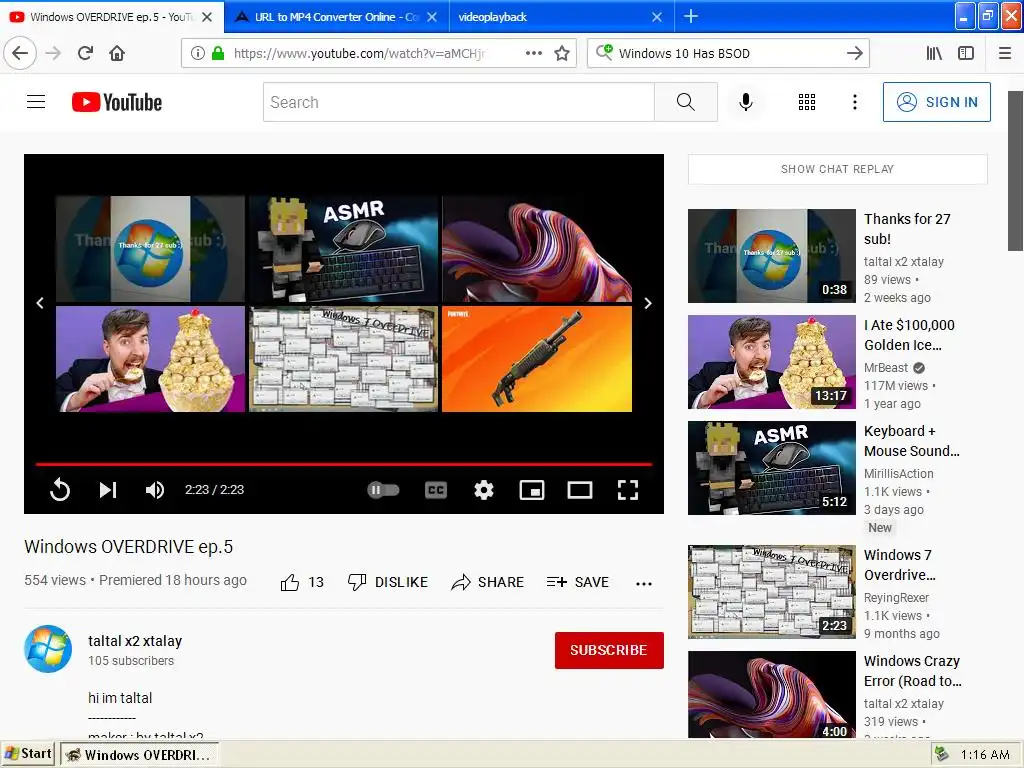The image size is (1024, 768).
Task: Enable miniplayer mode
Action: coord(532,489)
